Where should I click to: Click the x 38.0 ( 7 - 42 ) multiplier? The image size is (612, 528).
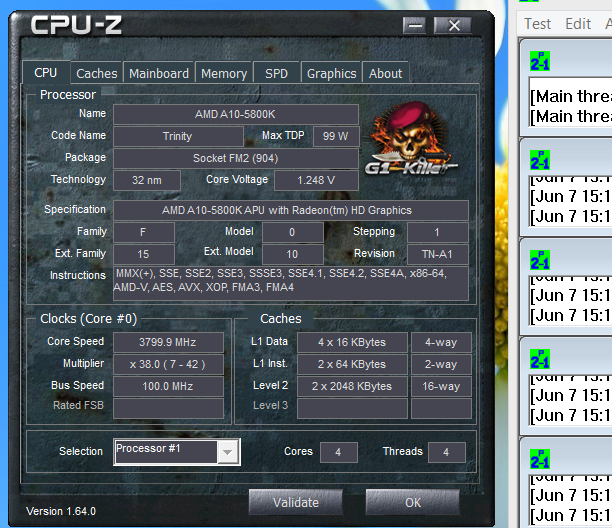point(168,364)
